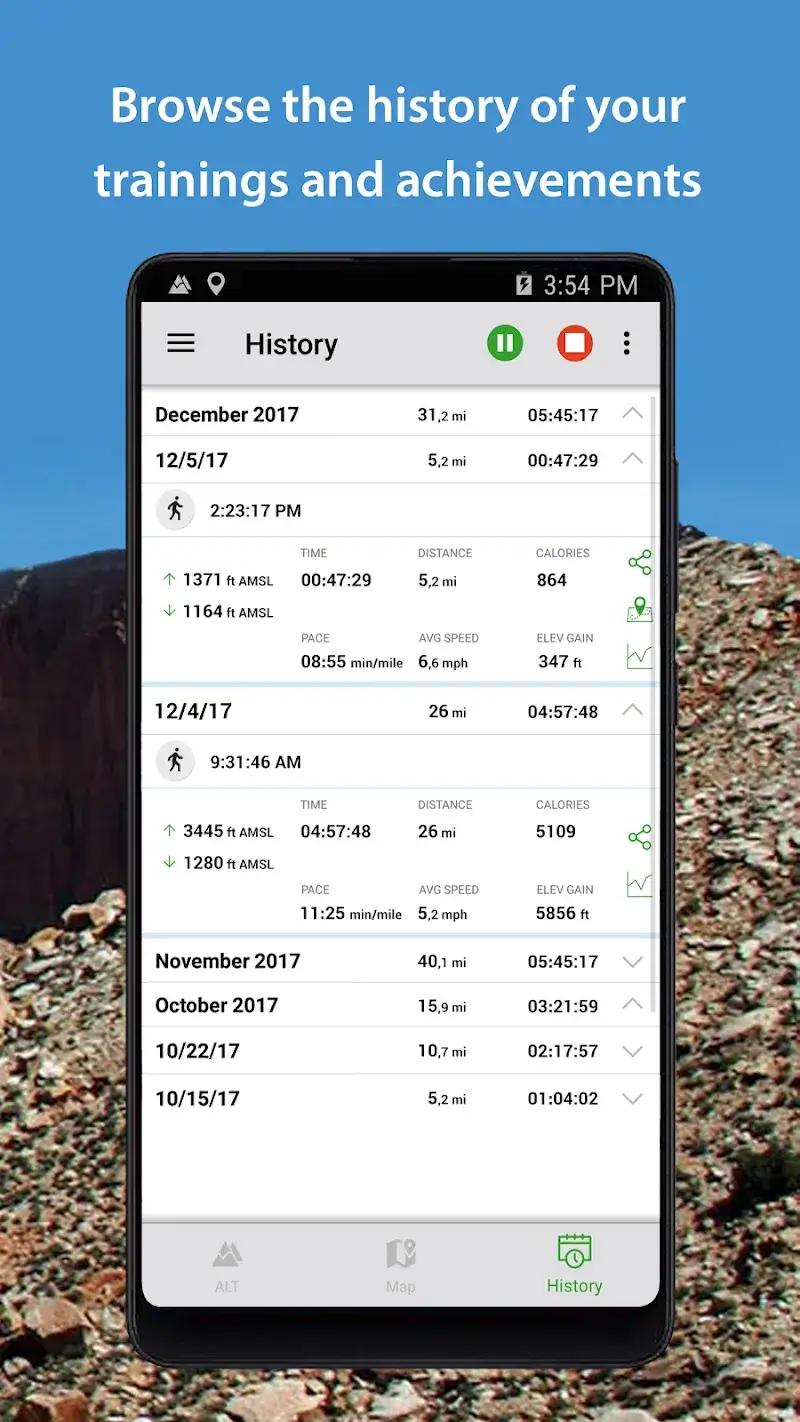Viewport: 800px width, 1422px height.
Task: Stop recording with the red stop button
Action: [575, 343]
